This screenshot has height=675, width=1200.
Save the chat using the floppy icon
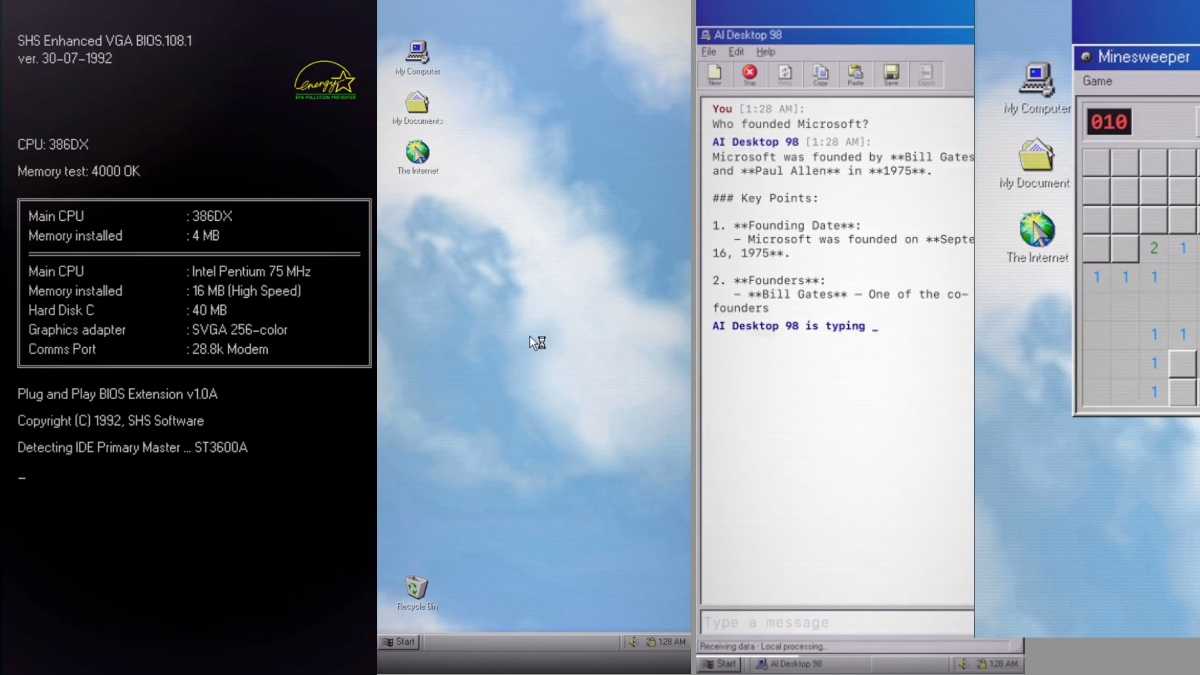point(890,74)
